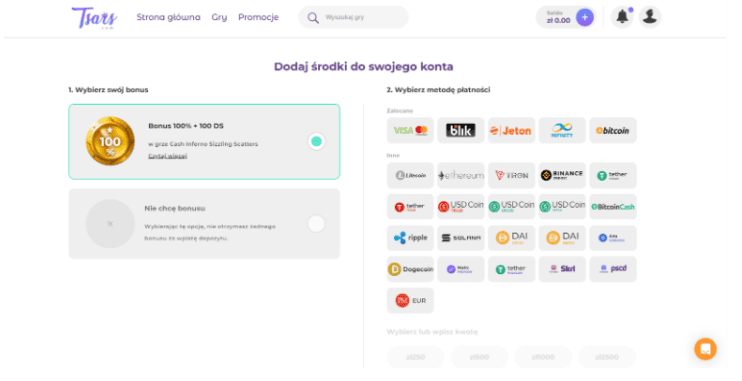This screenshot has width=742, height=381.
Task: Click the 'Czytaj więcej' bonus link
Action: [x=168, y=156]
